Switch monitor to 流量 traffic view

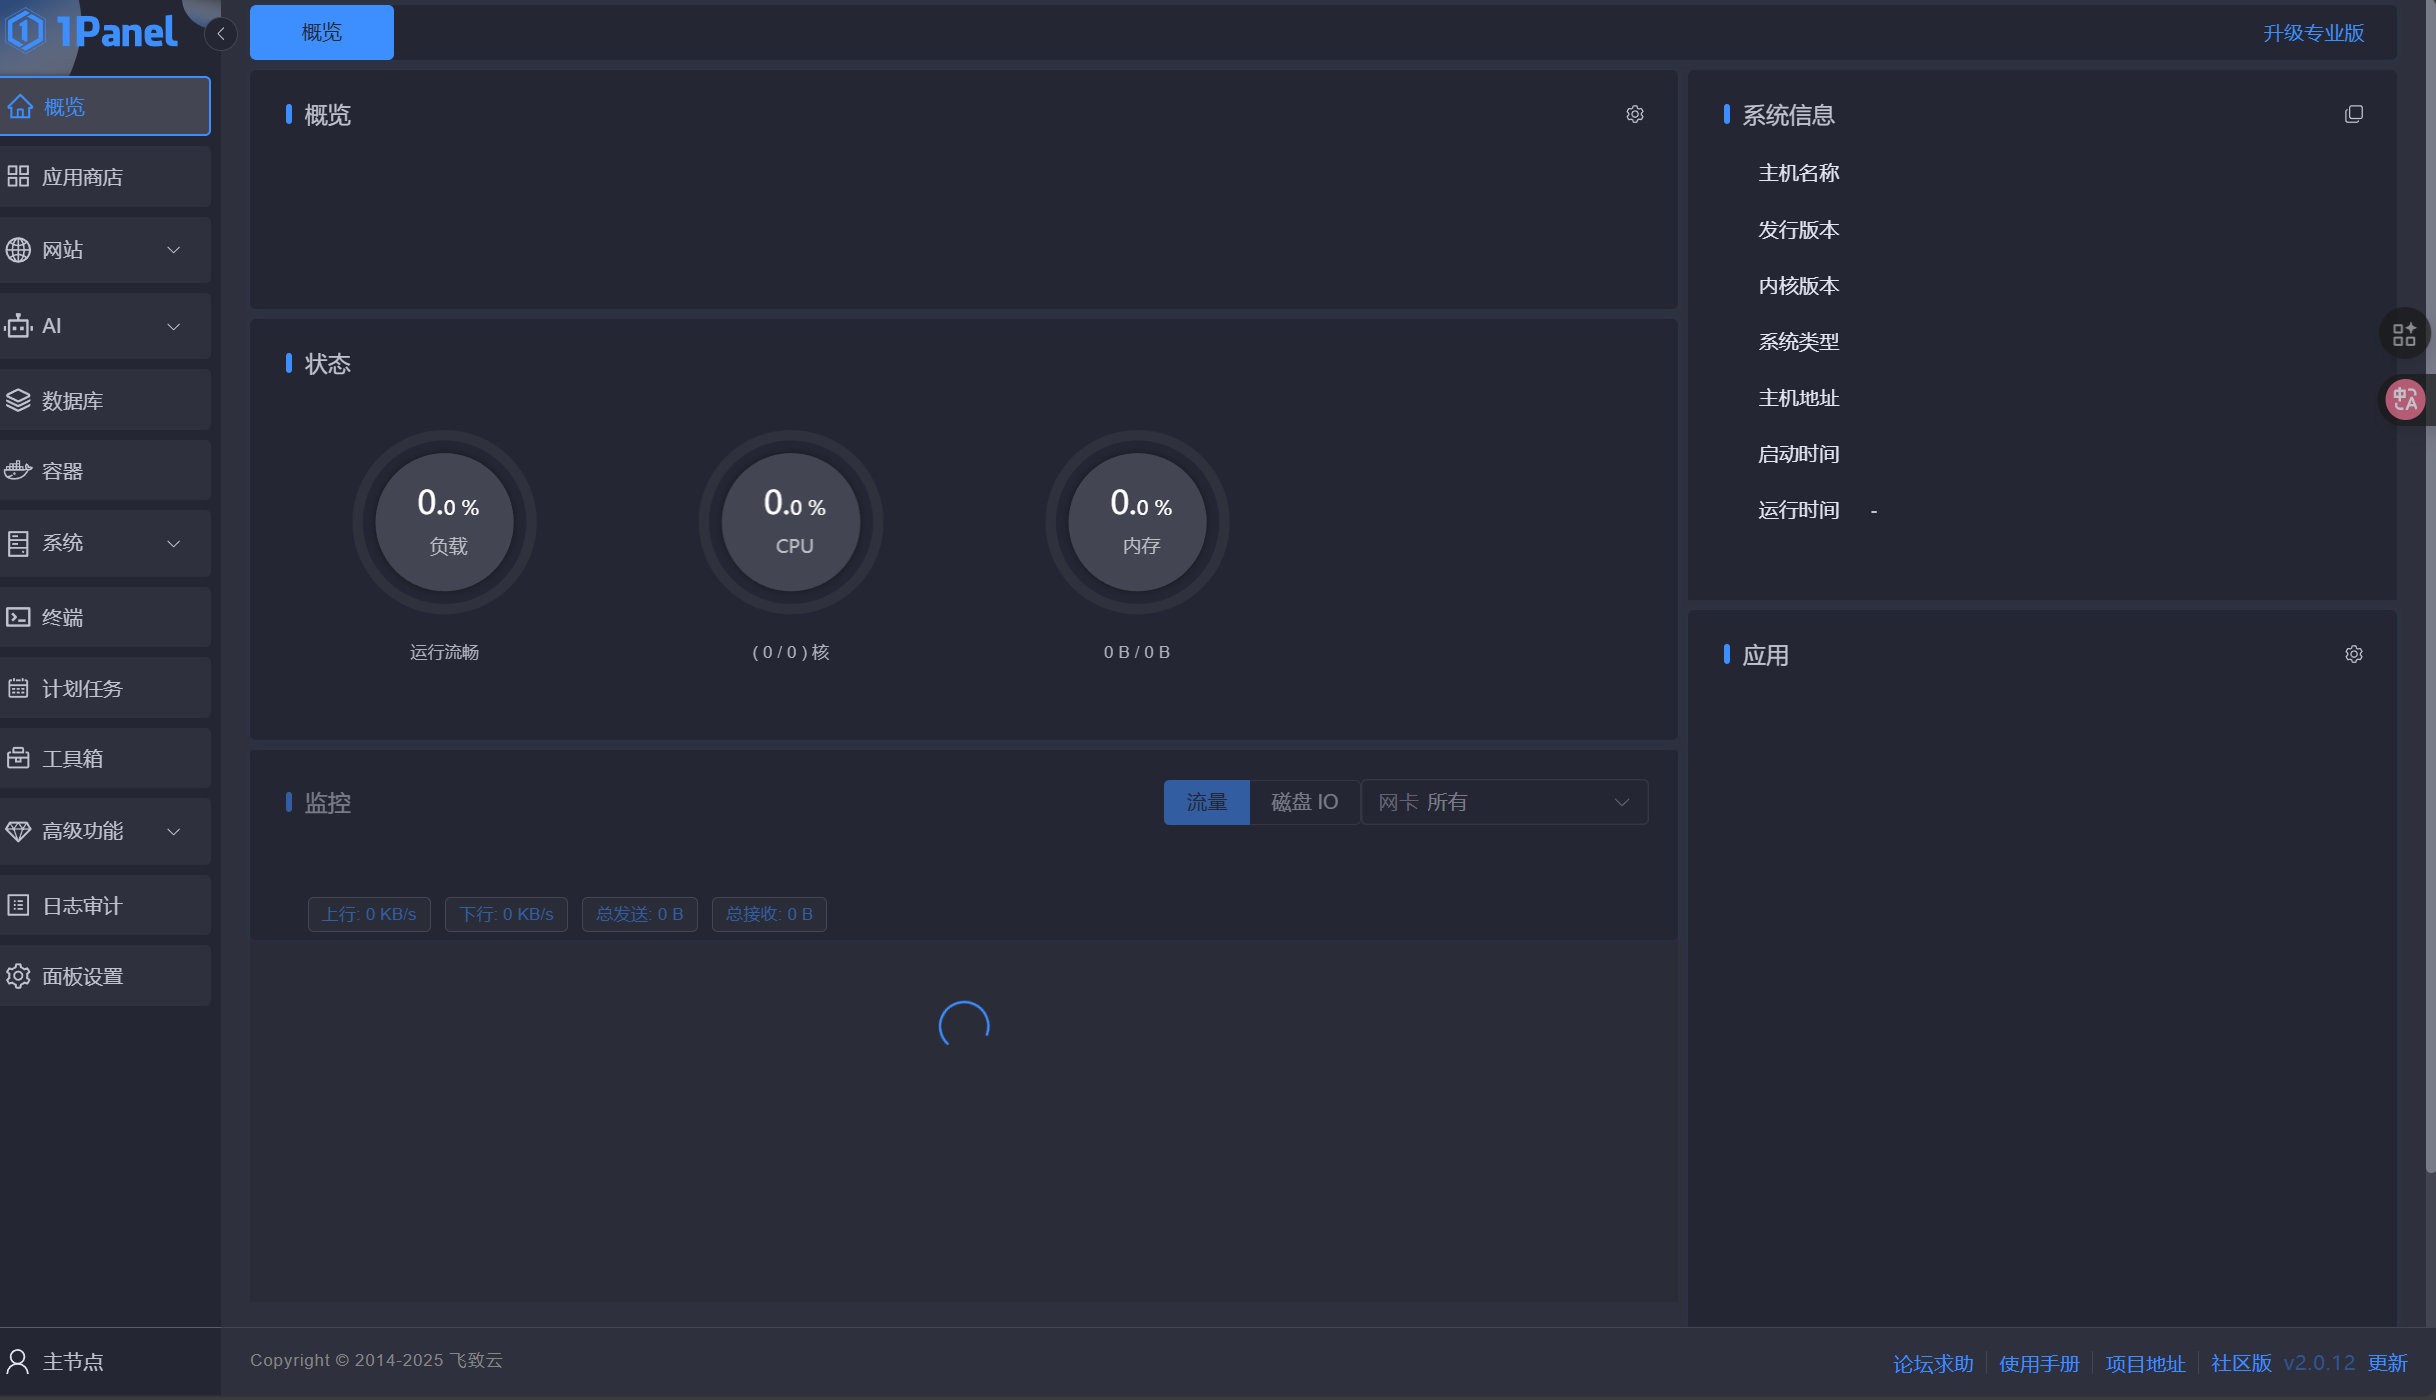click(x=1206, y=802)
